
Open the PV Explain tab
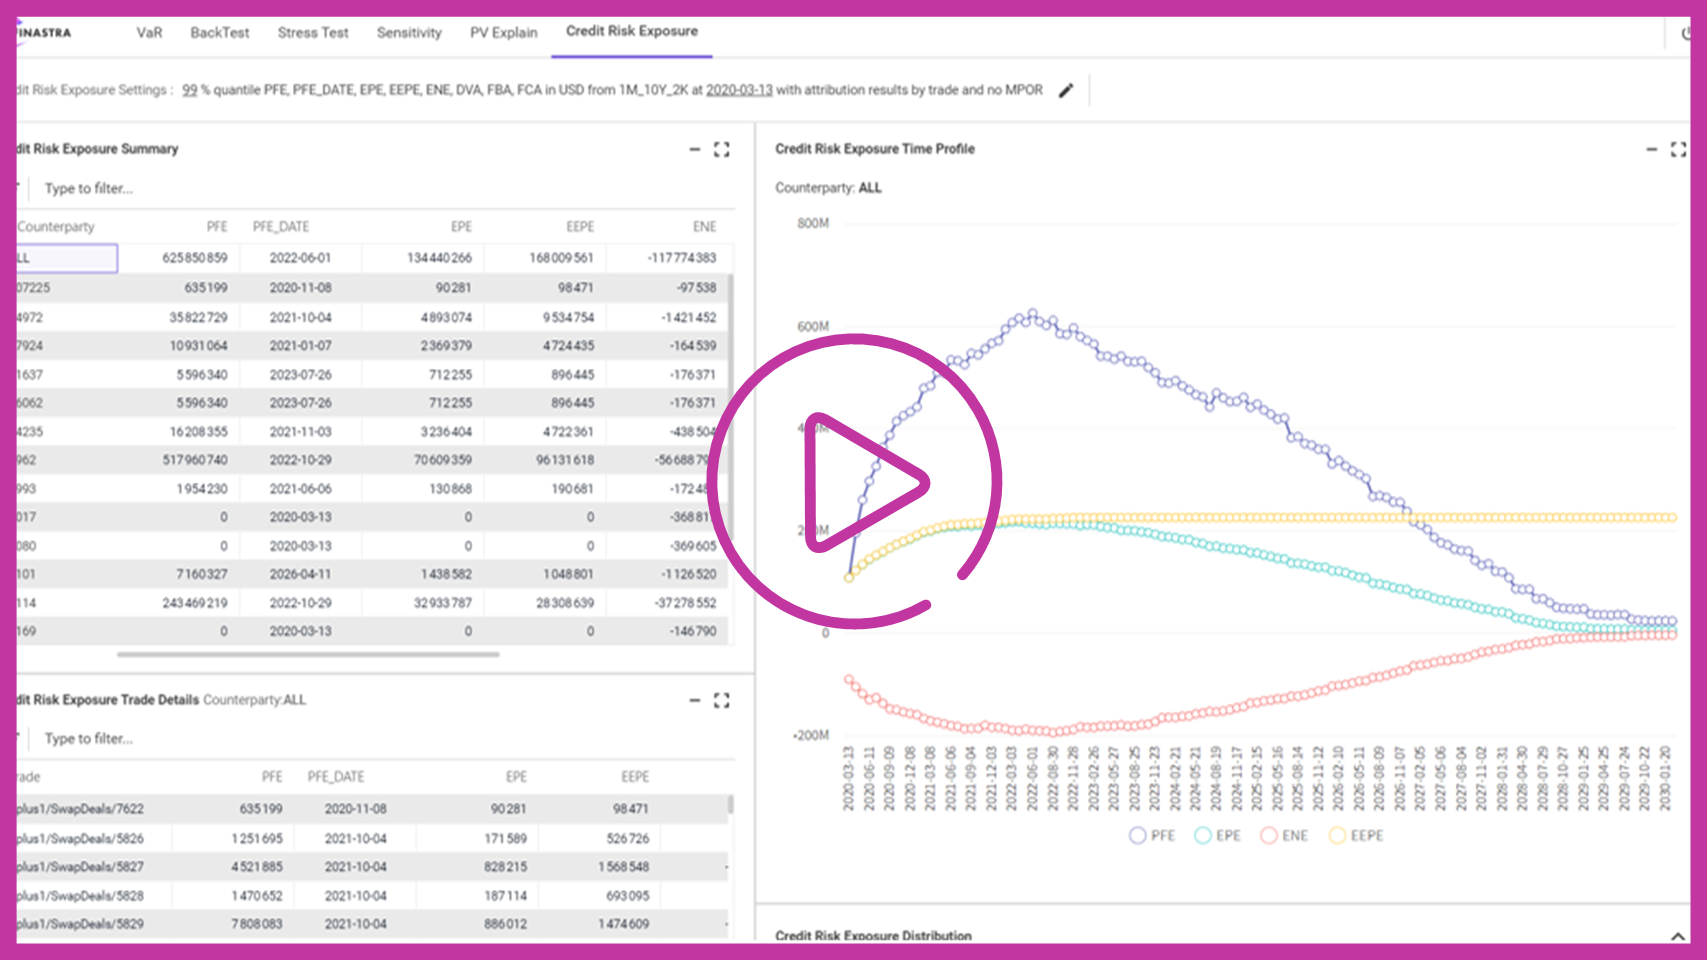[504, 32]
